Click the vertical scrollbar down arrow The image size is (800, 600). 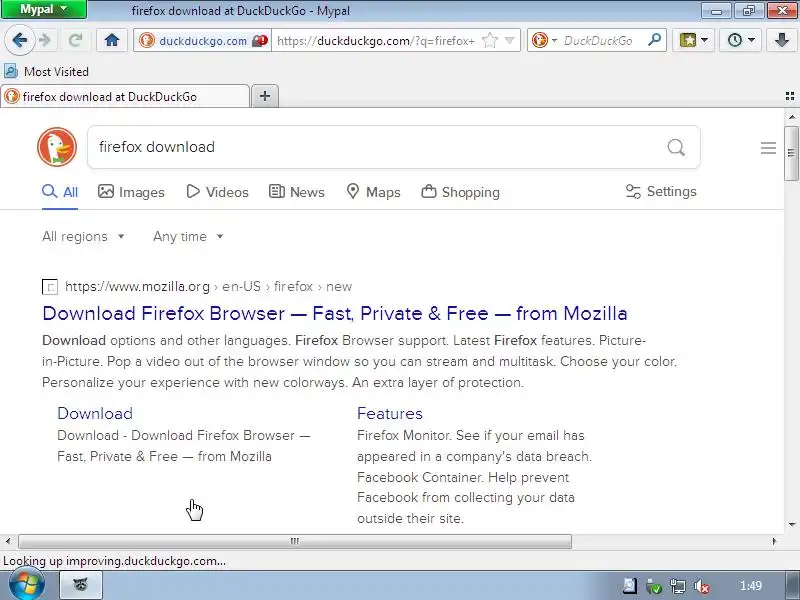(791, 524)
